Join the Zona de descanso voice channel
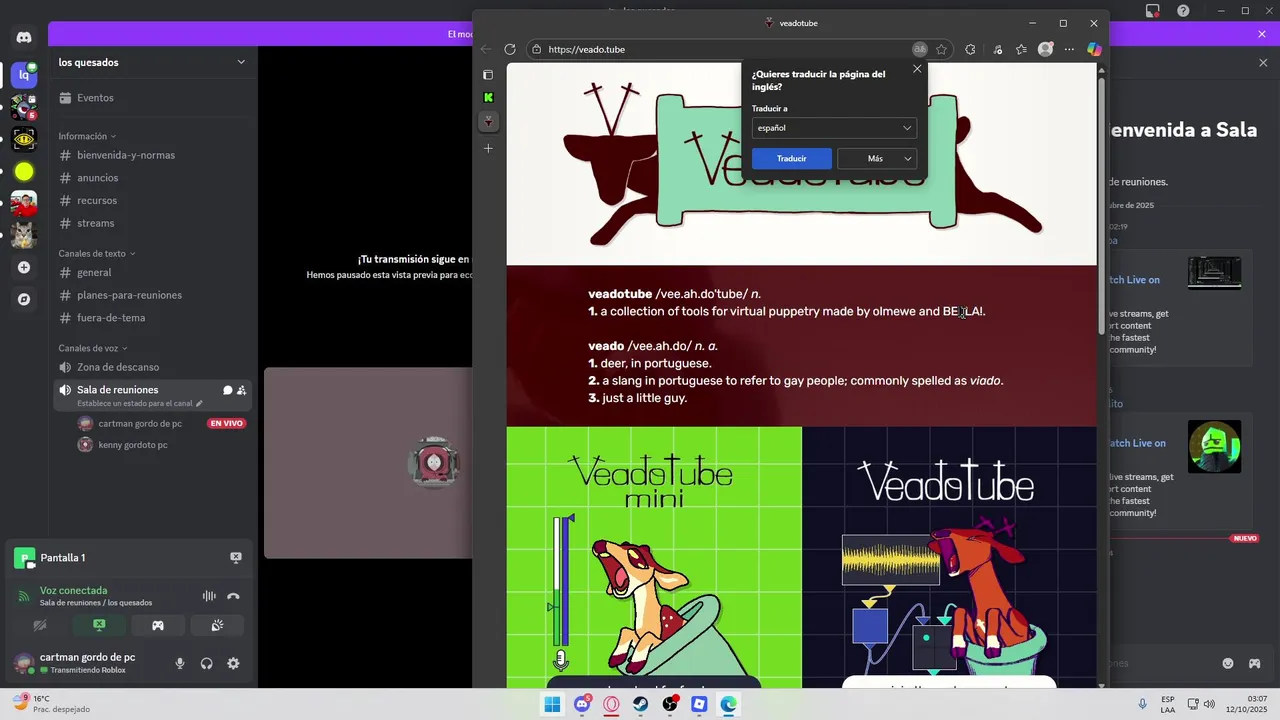Screen dimensions: 1280x720 (x=152, y=367)
